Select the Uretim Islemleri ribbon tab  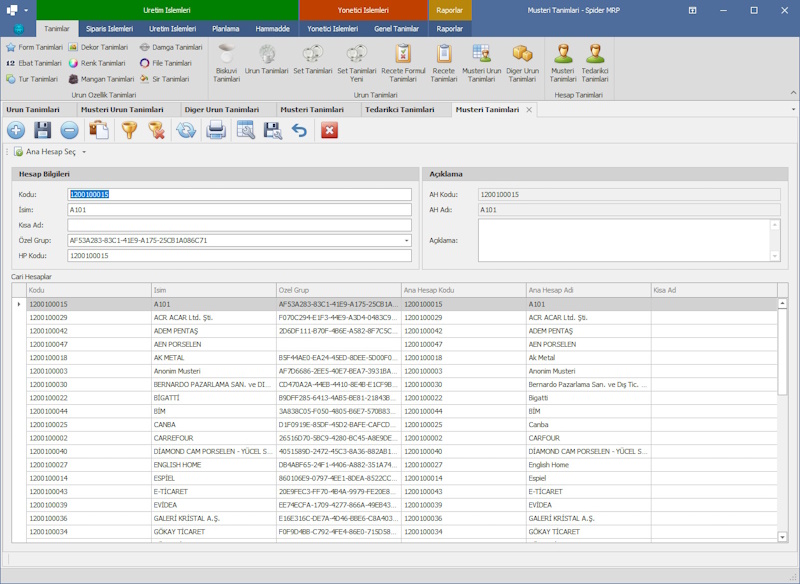tap(172, 29)
